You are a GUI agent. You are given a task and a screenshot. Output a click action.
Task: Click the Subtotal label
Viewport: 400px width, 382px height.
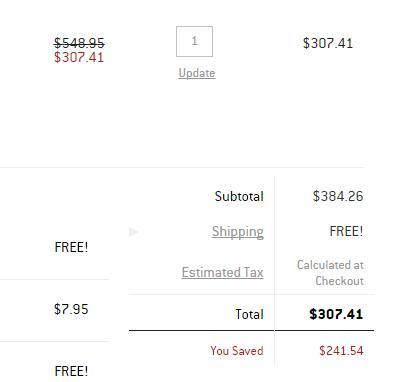pos(239,196)
